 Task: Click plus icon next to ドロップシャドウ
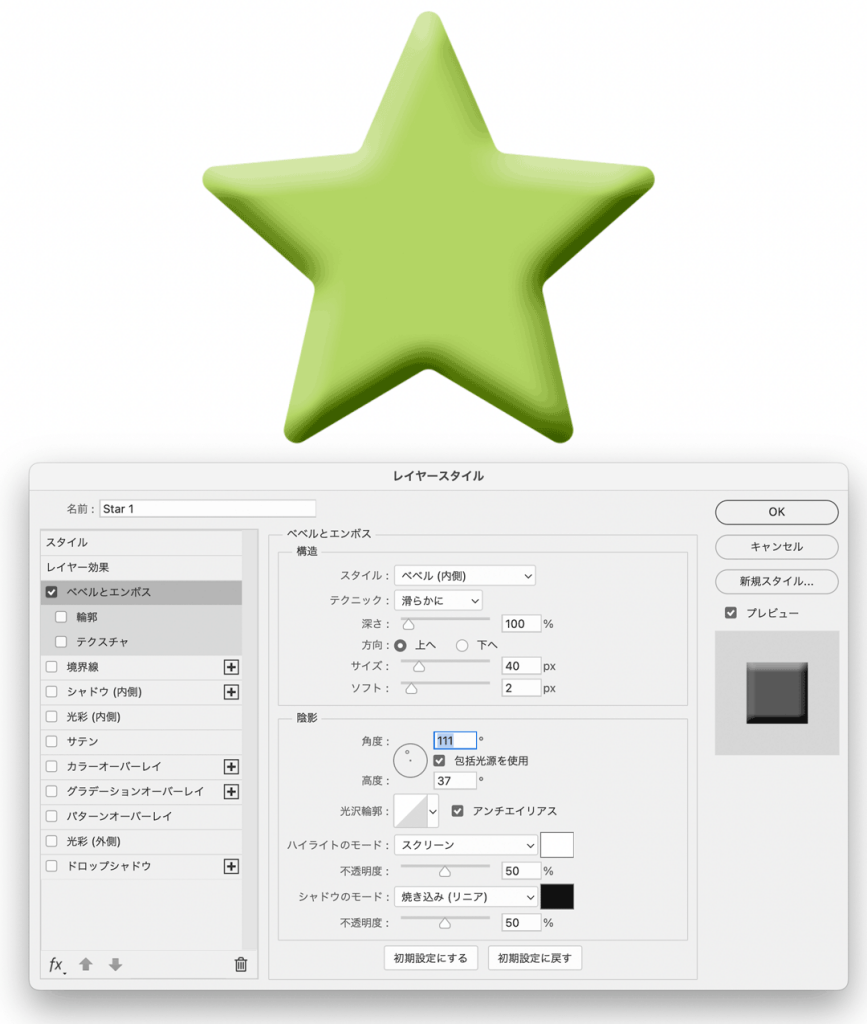[231, 867]
